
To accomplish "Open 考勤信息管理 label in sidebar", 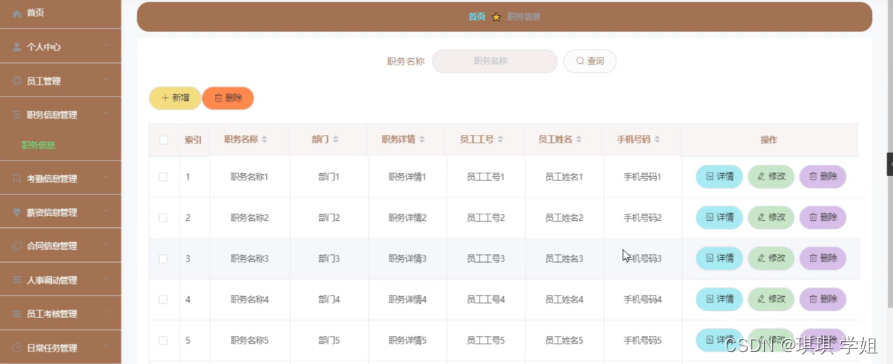I will [x=52, y=178].
